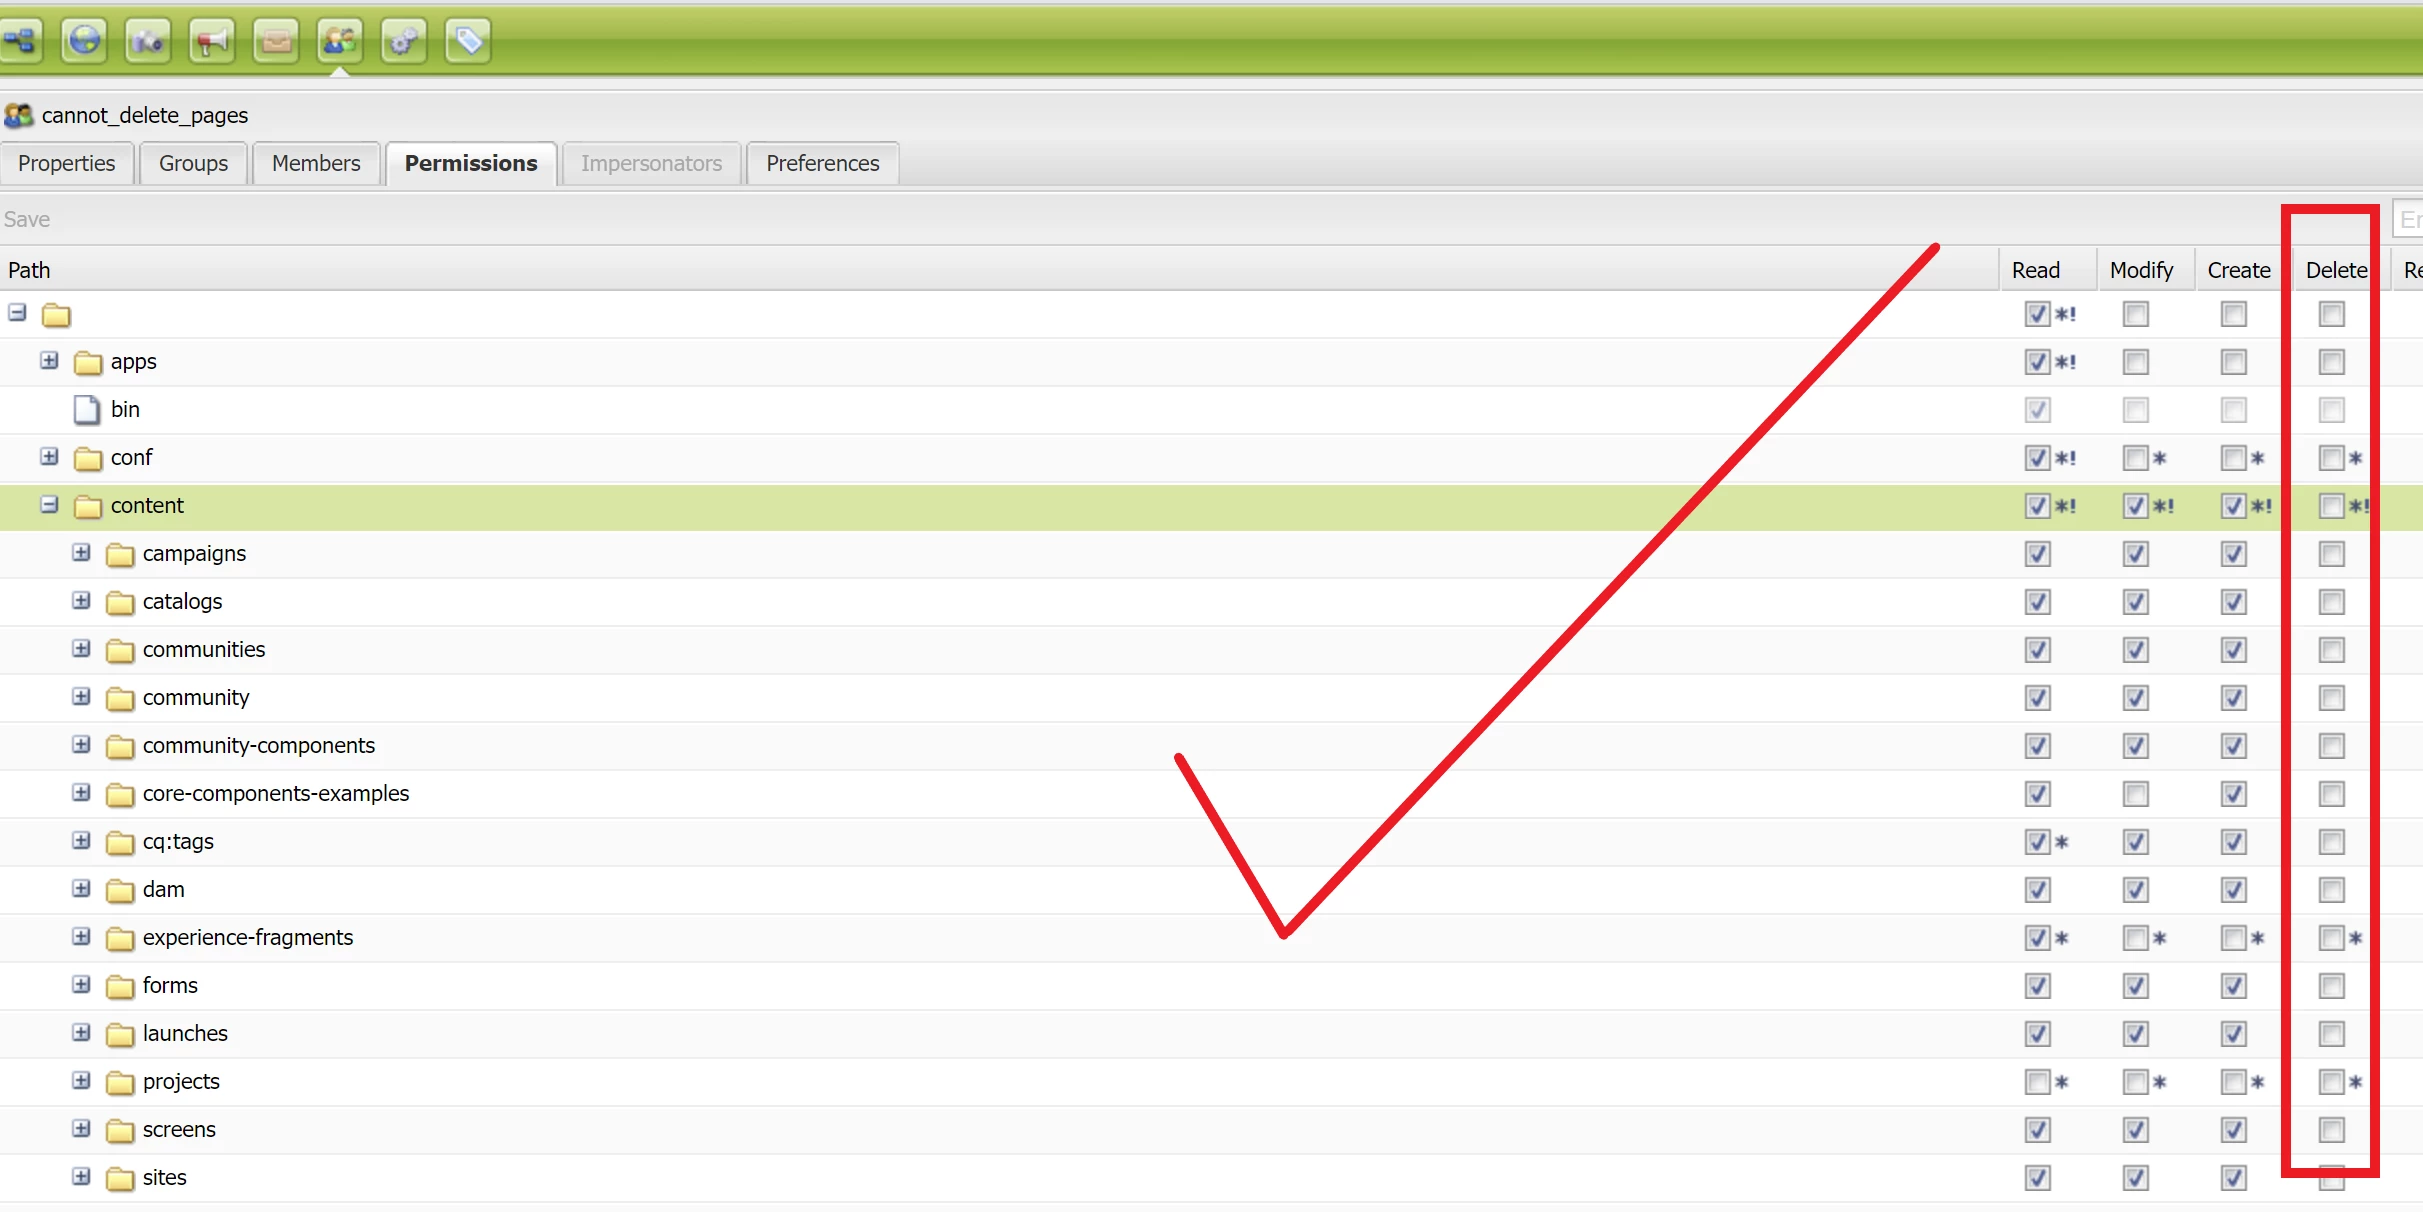Enable Delete checkbox for campaigns row
The width and height of the screenshot is (2423, 1212).
(2331, 554)
